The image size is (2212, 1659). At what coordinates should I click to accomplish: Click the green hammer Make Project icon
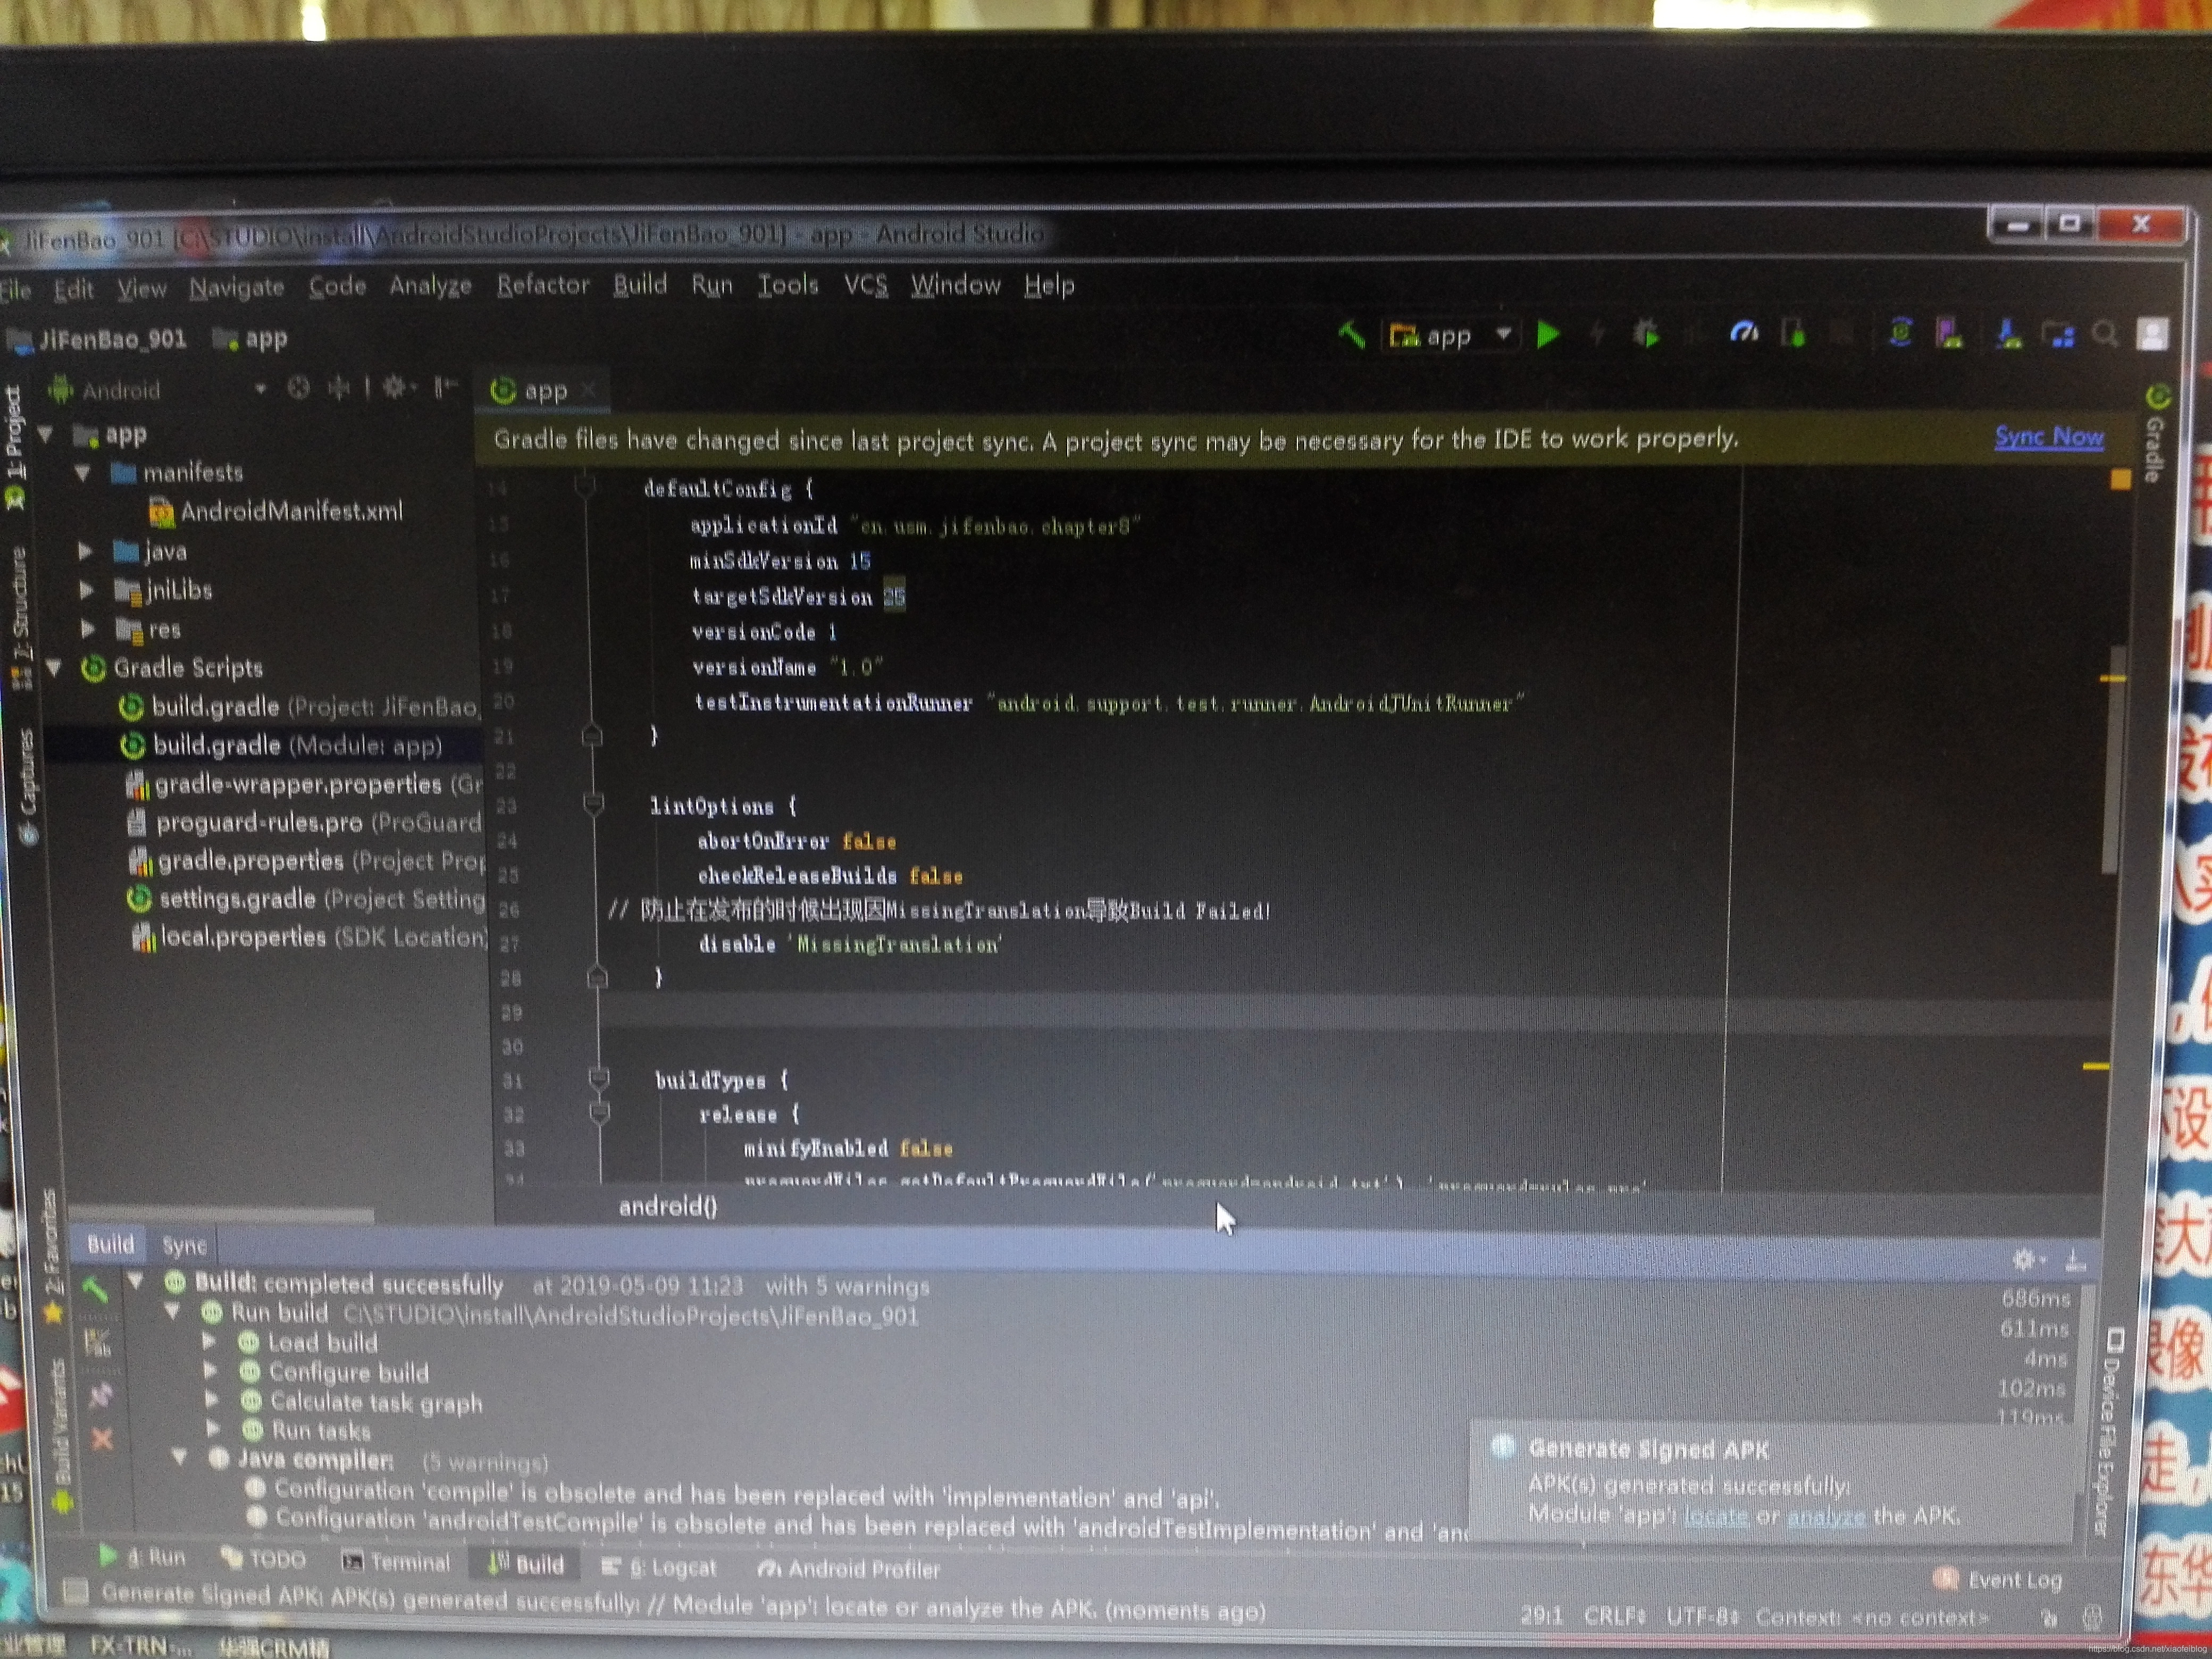click(1351, 334)
